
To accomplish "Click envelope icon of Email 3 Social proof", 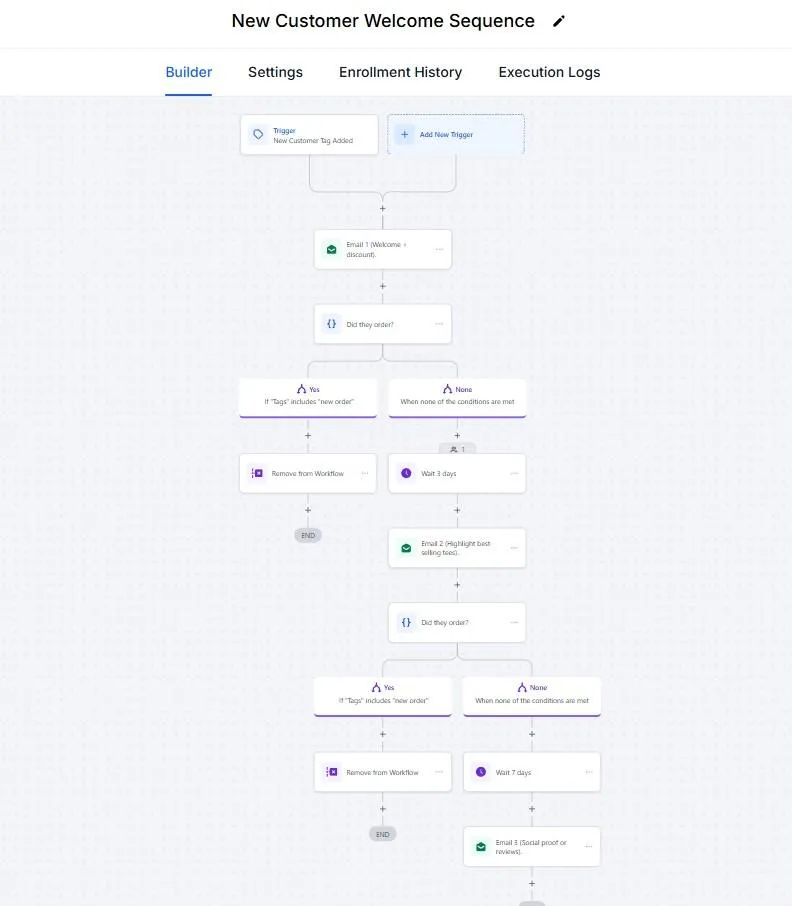I will click(481, 846).
